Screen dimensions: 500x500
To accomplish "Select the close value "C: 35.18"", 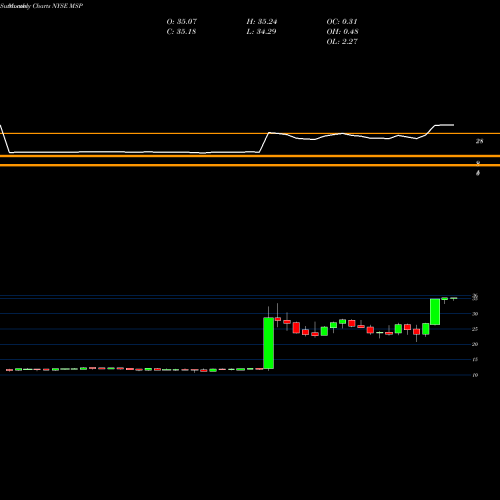I will [x=181, y=32].
